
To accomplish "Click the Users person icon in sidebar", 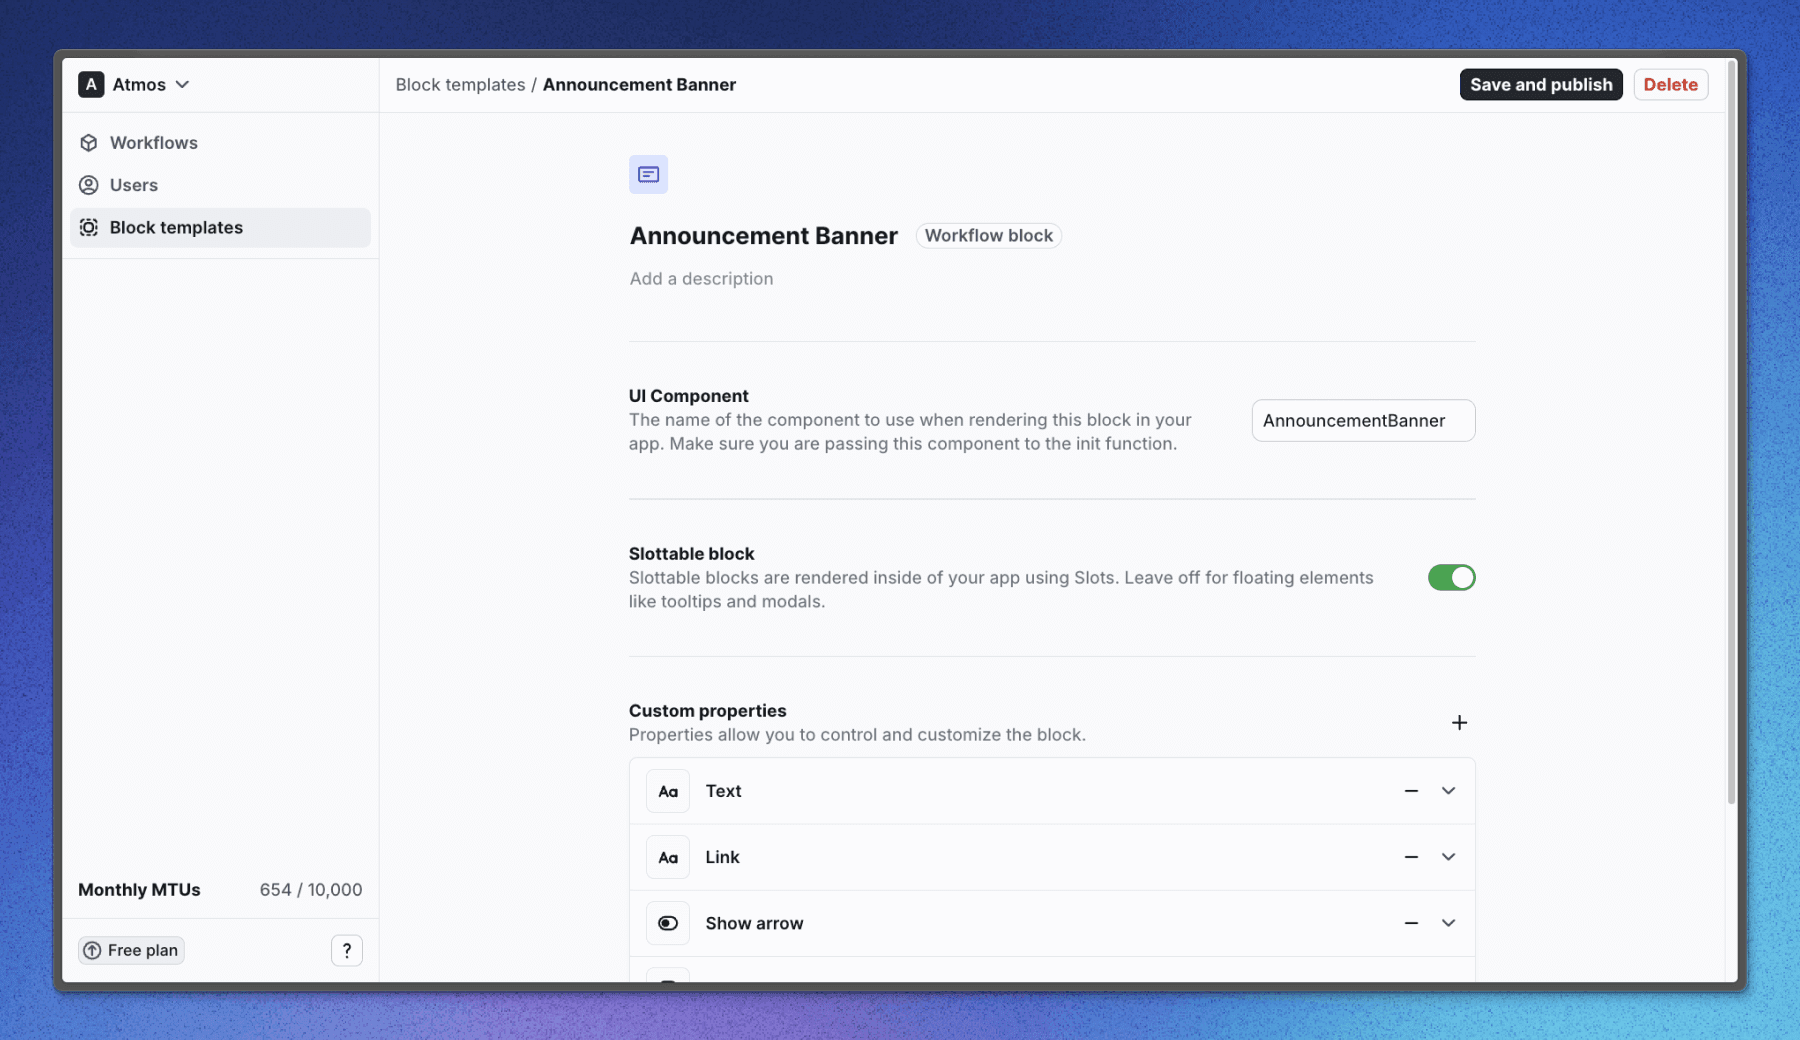I will point(90,185).
